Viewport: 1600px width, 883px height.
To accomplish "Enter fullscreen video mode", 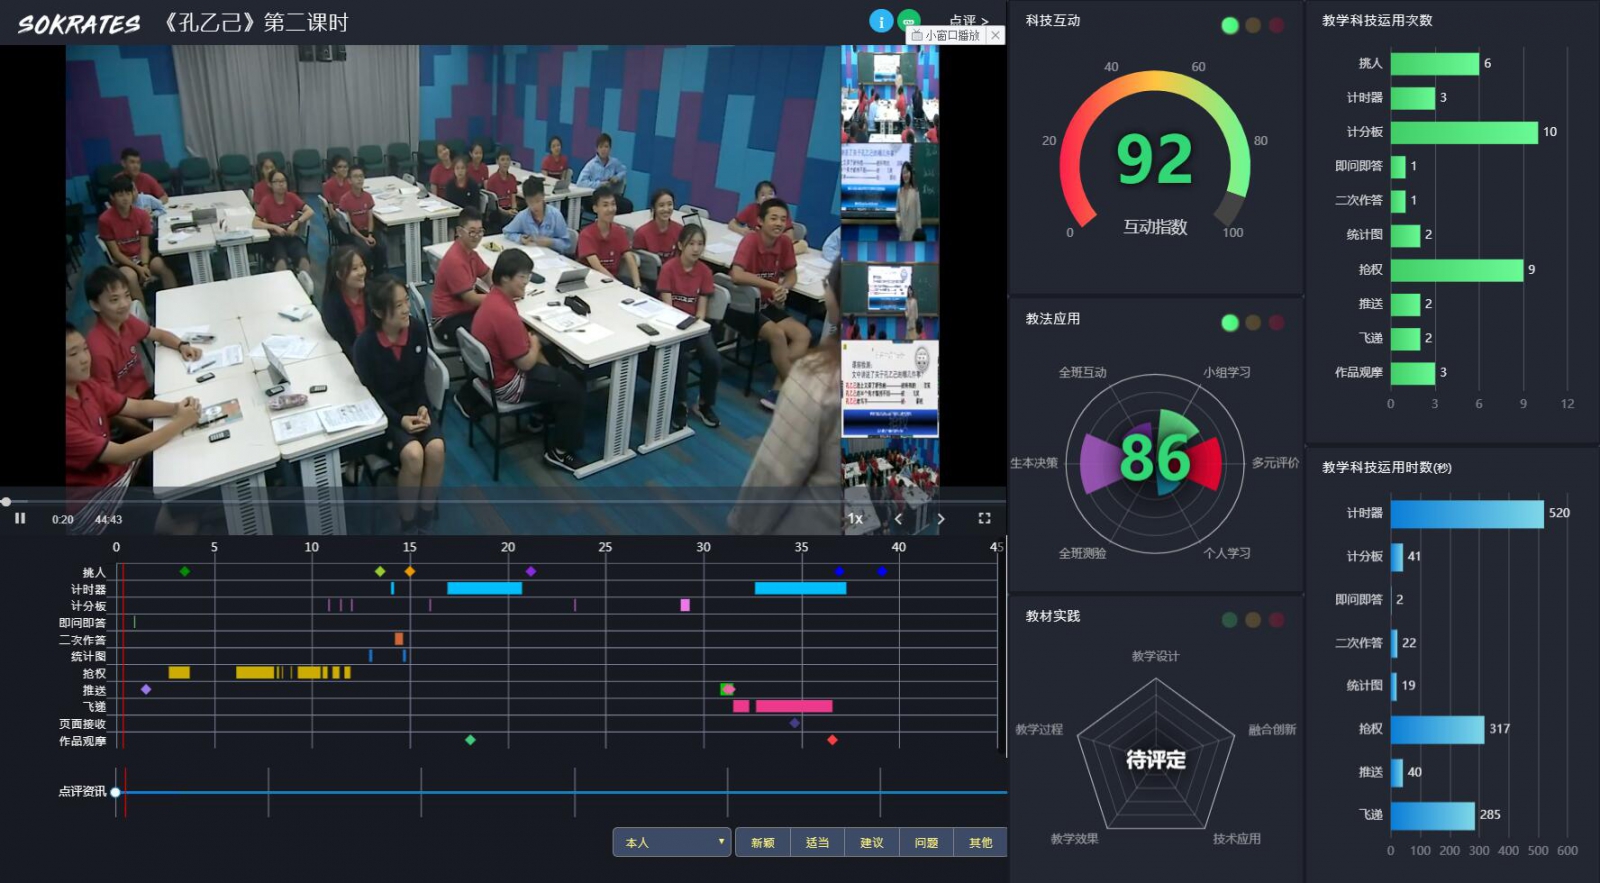I will click(x=984, y=518).
